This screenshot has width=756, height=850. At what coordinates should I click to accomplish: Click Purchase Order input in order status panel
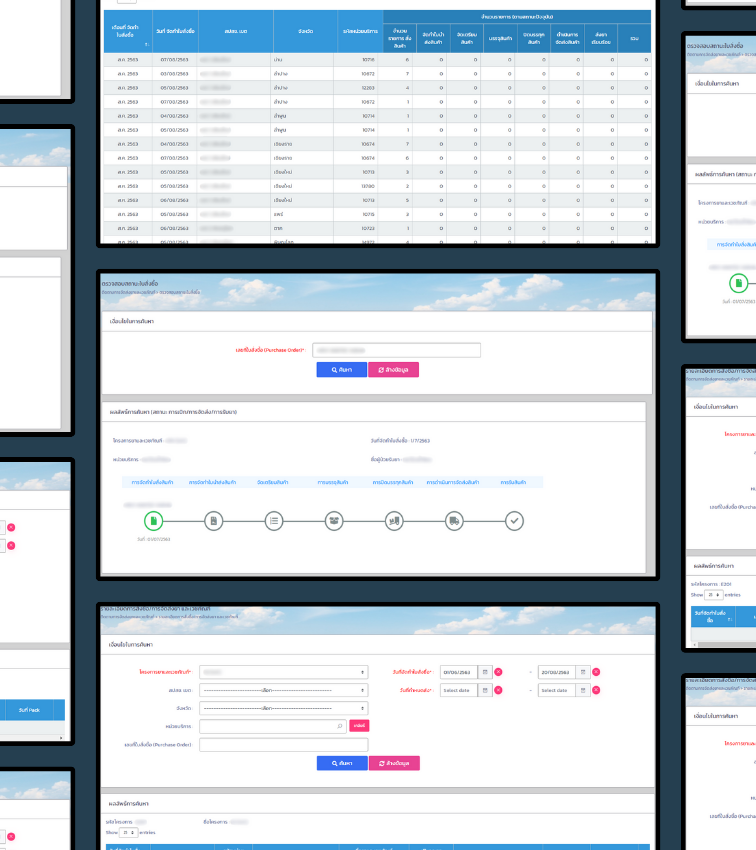[x=396, y=350]
